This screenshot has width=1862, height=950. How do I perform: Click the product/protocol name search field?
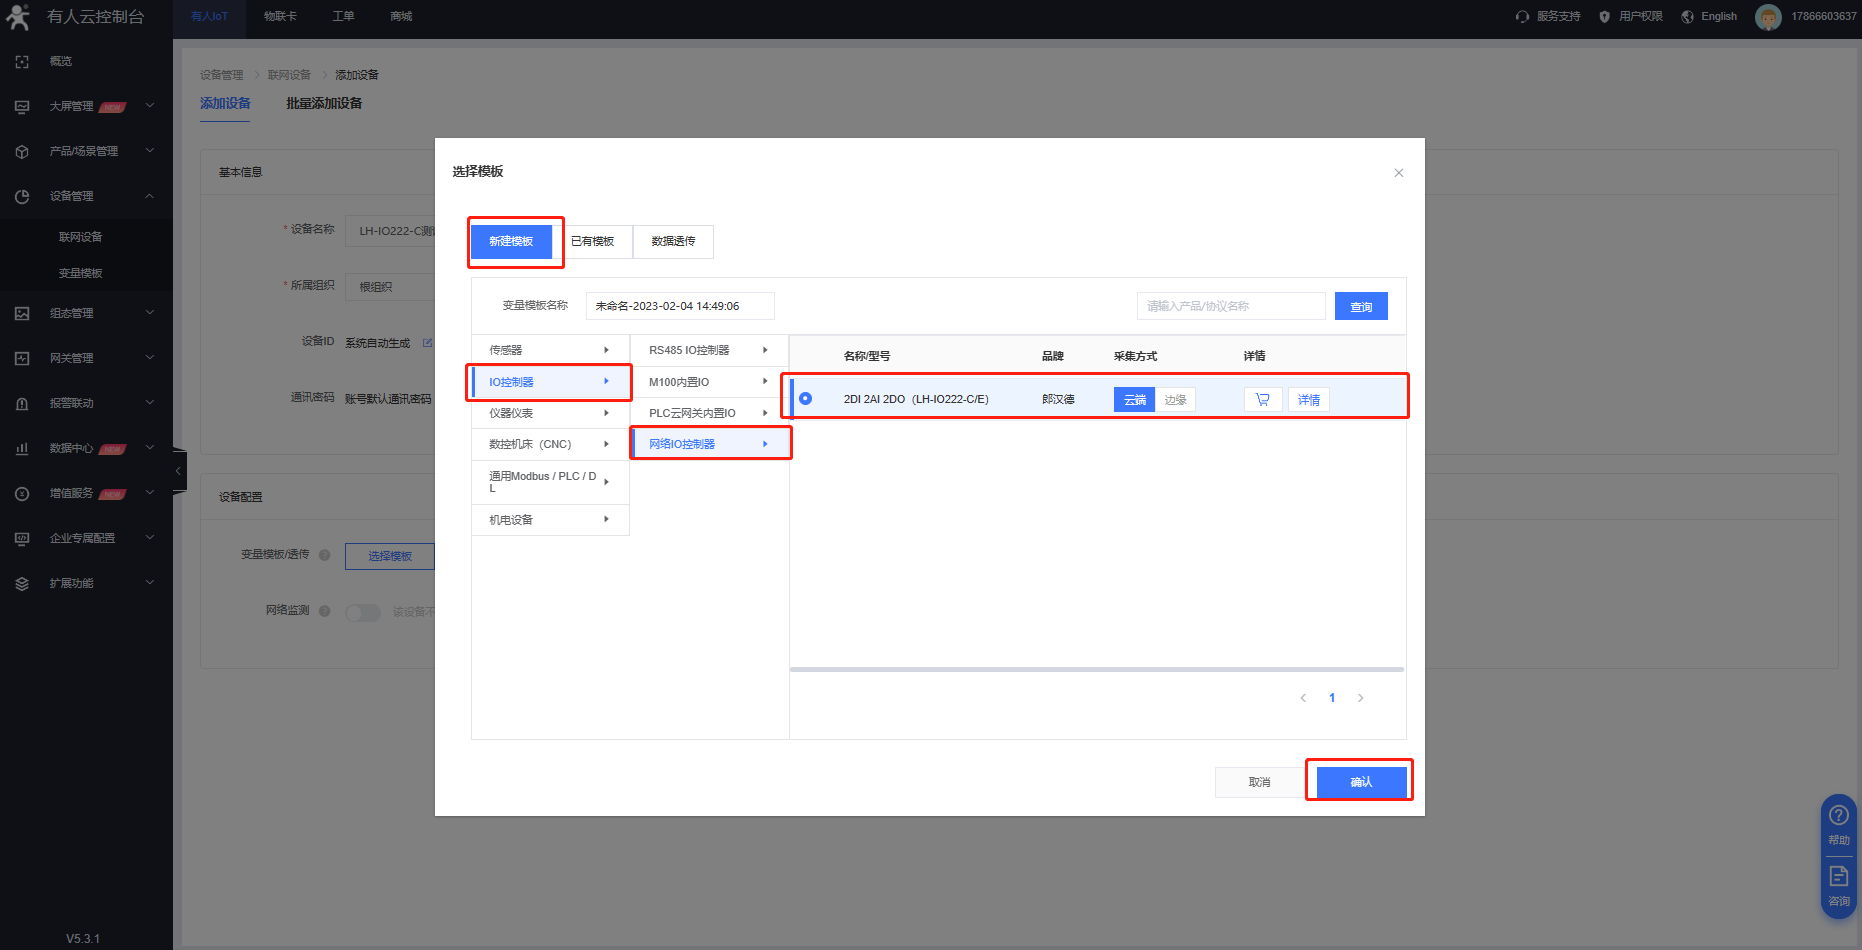[x=1230, y=306]
